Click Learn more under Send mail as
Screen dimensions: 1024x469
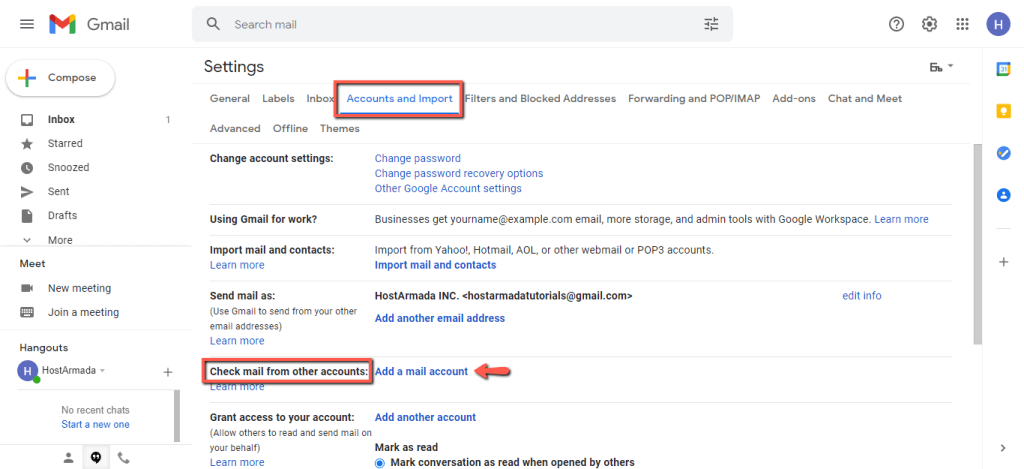(237, 340)
